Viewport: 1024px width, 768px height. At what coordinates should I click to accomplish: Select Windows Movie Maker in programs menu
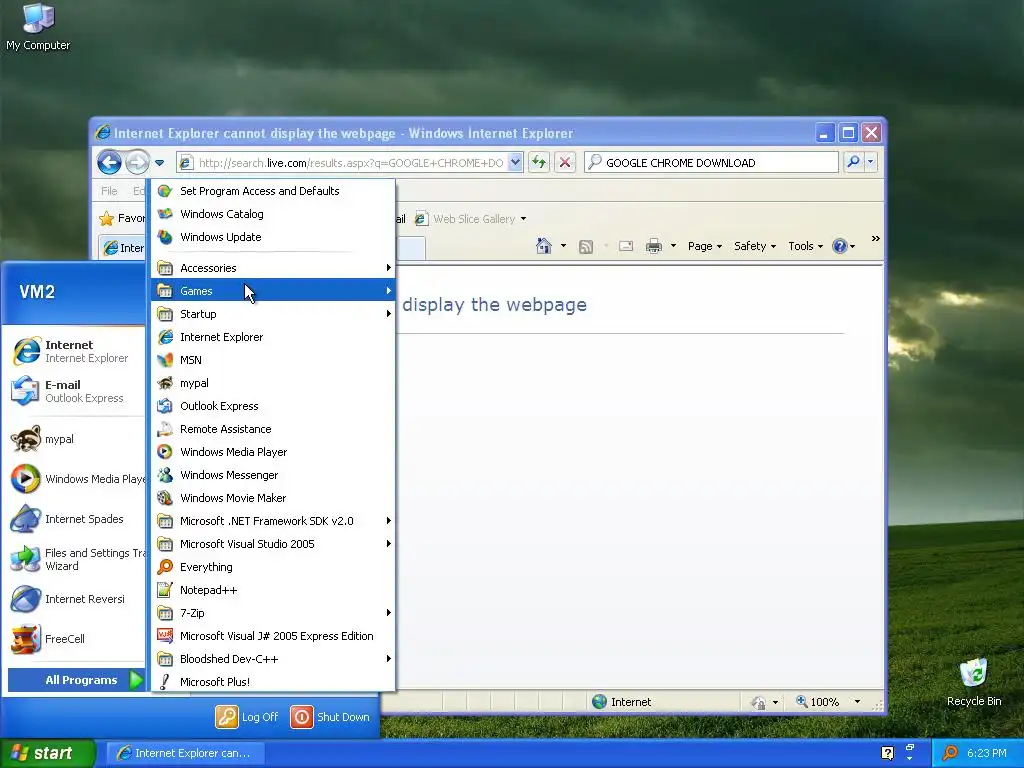(x=273, y=498)
